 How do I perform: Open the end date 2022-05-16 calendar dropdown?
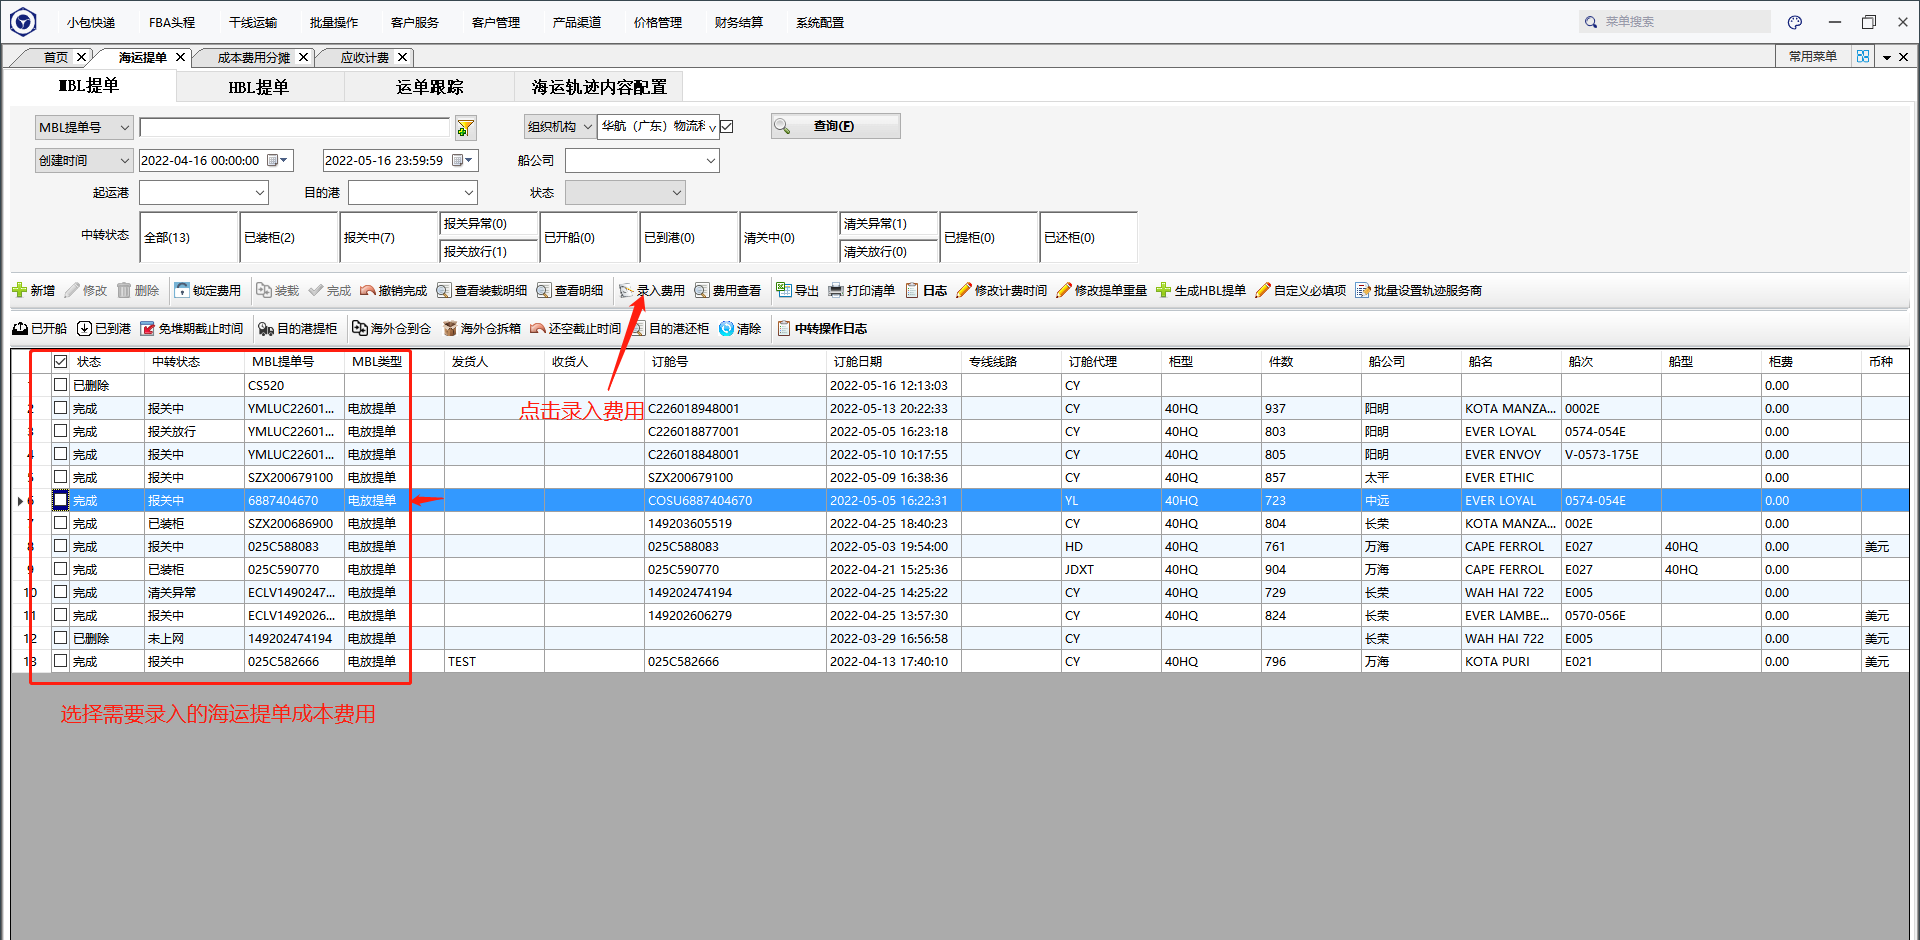point(463,160)
